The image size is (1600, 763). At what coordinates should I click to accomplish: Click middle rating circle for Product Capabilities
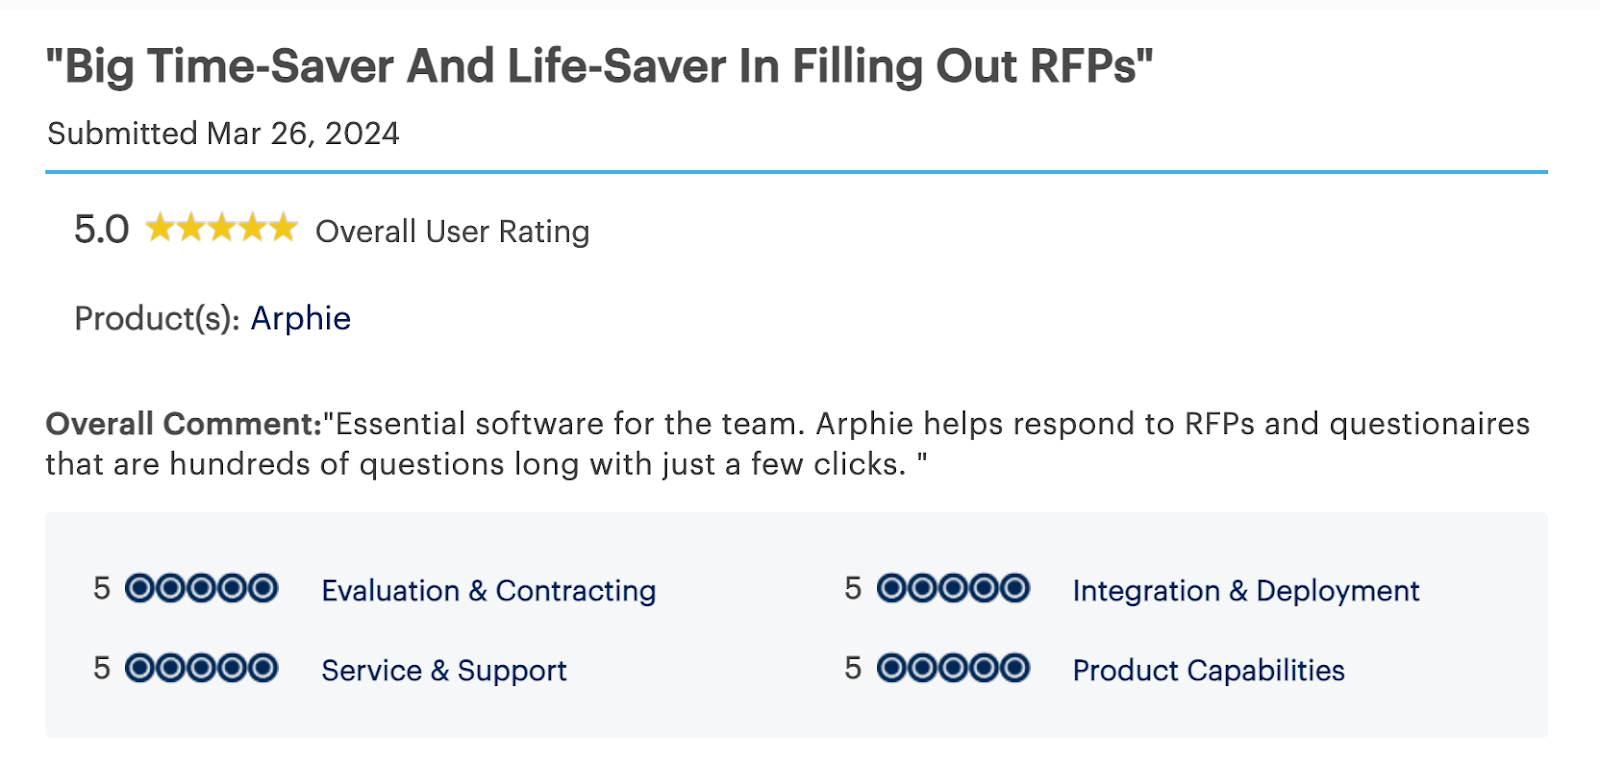click(x=953, y=667)
